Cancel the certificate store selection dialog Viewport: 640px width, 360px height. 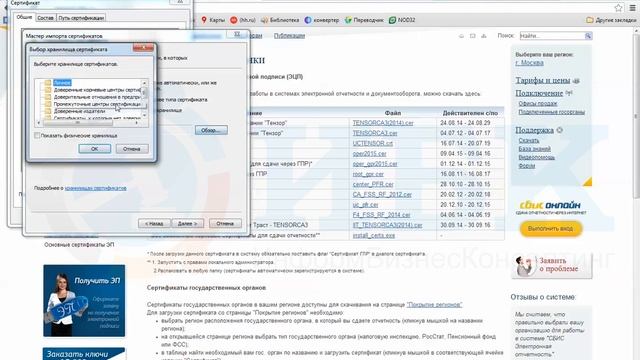pos(132,149)
